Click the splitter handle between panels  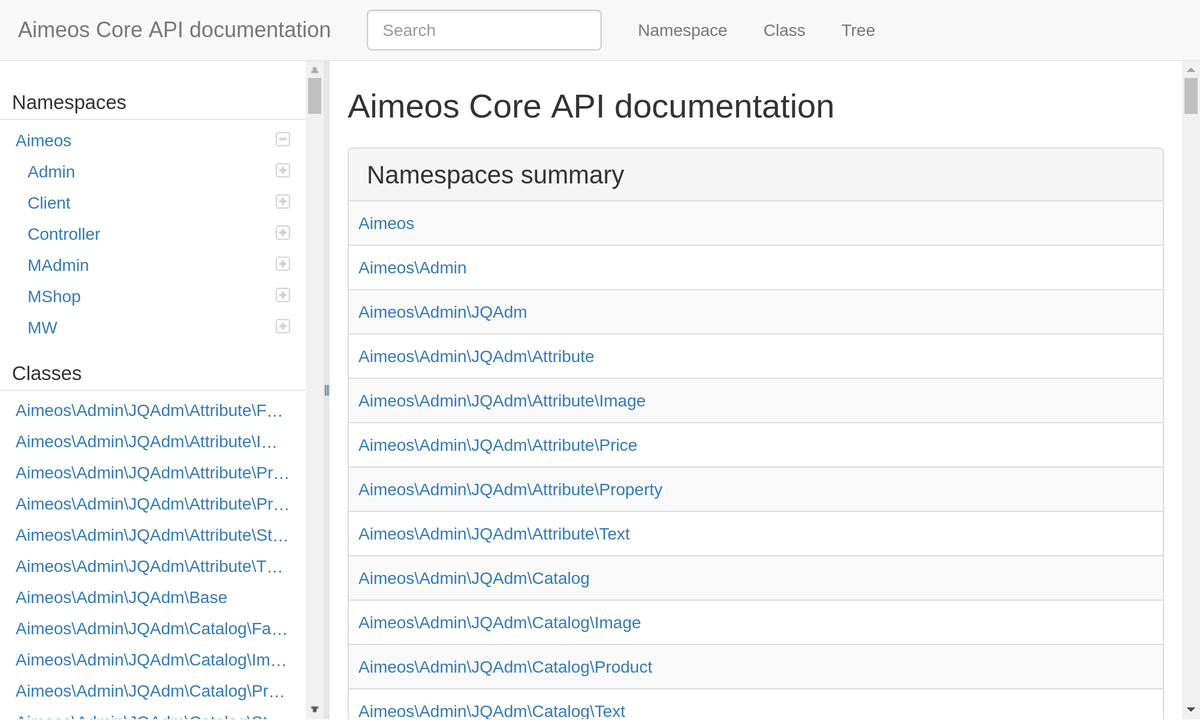pyautogui.click(x=326, y=390)
